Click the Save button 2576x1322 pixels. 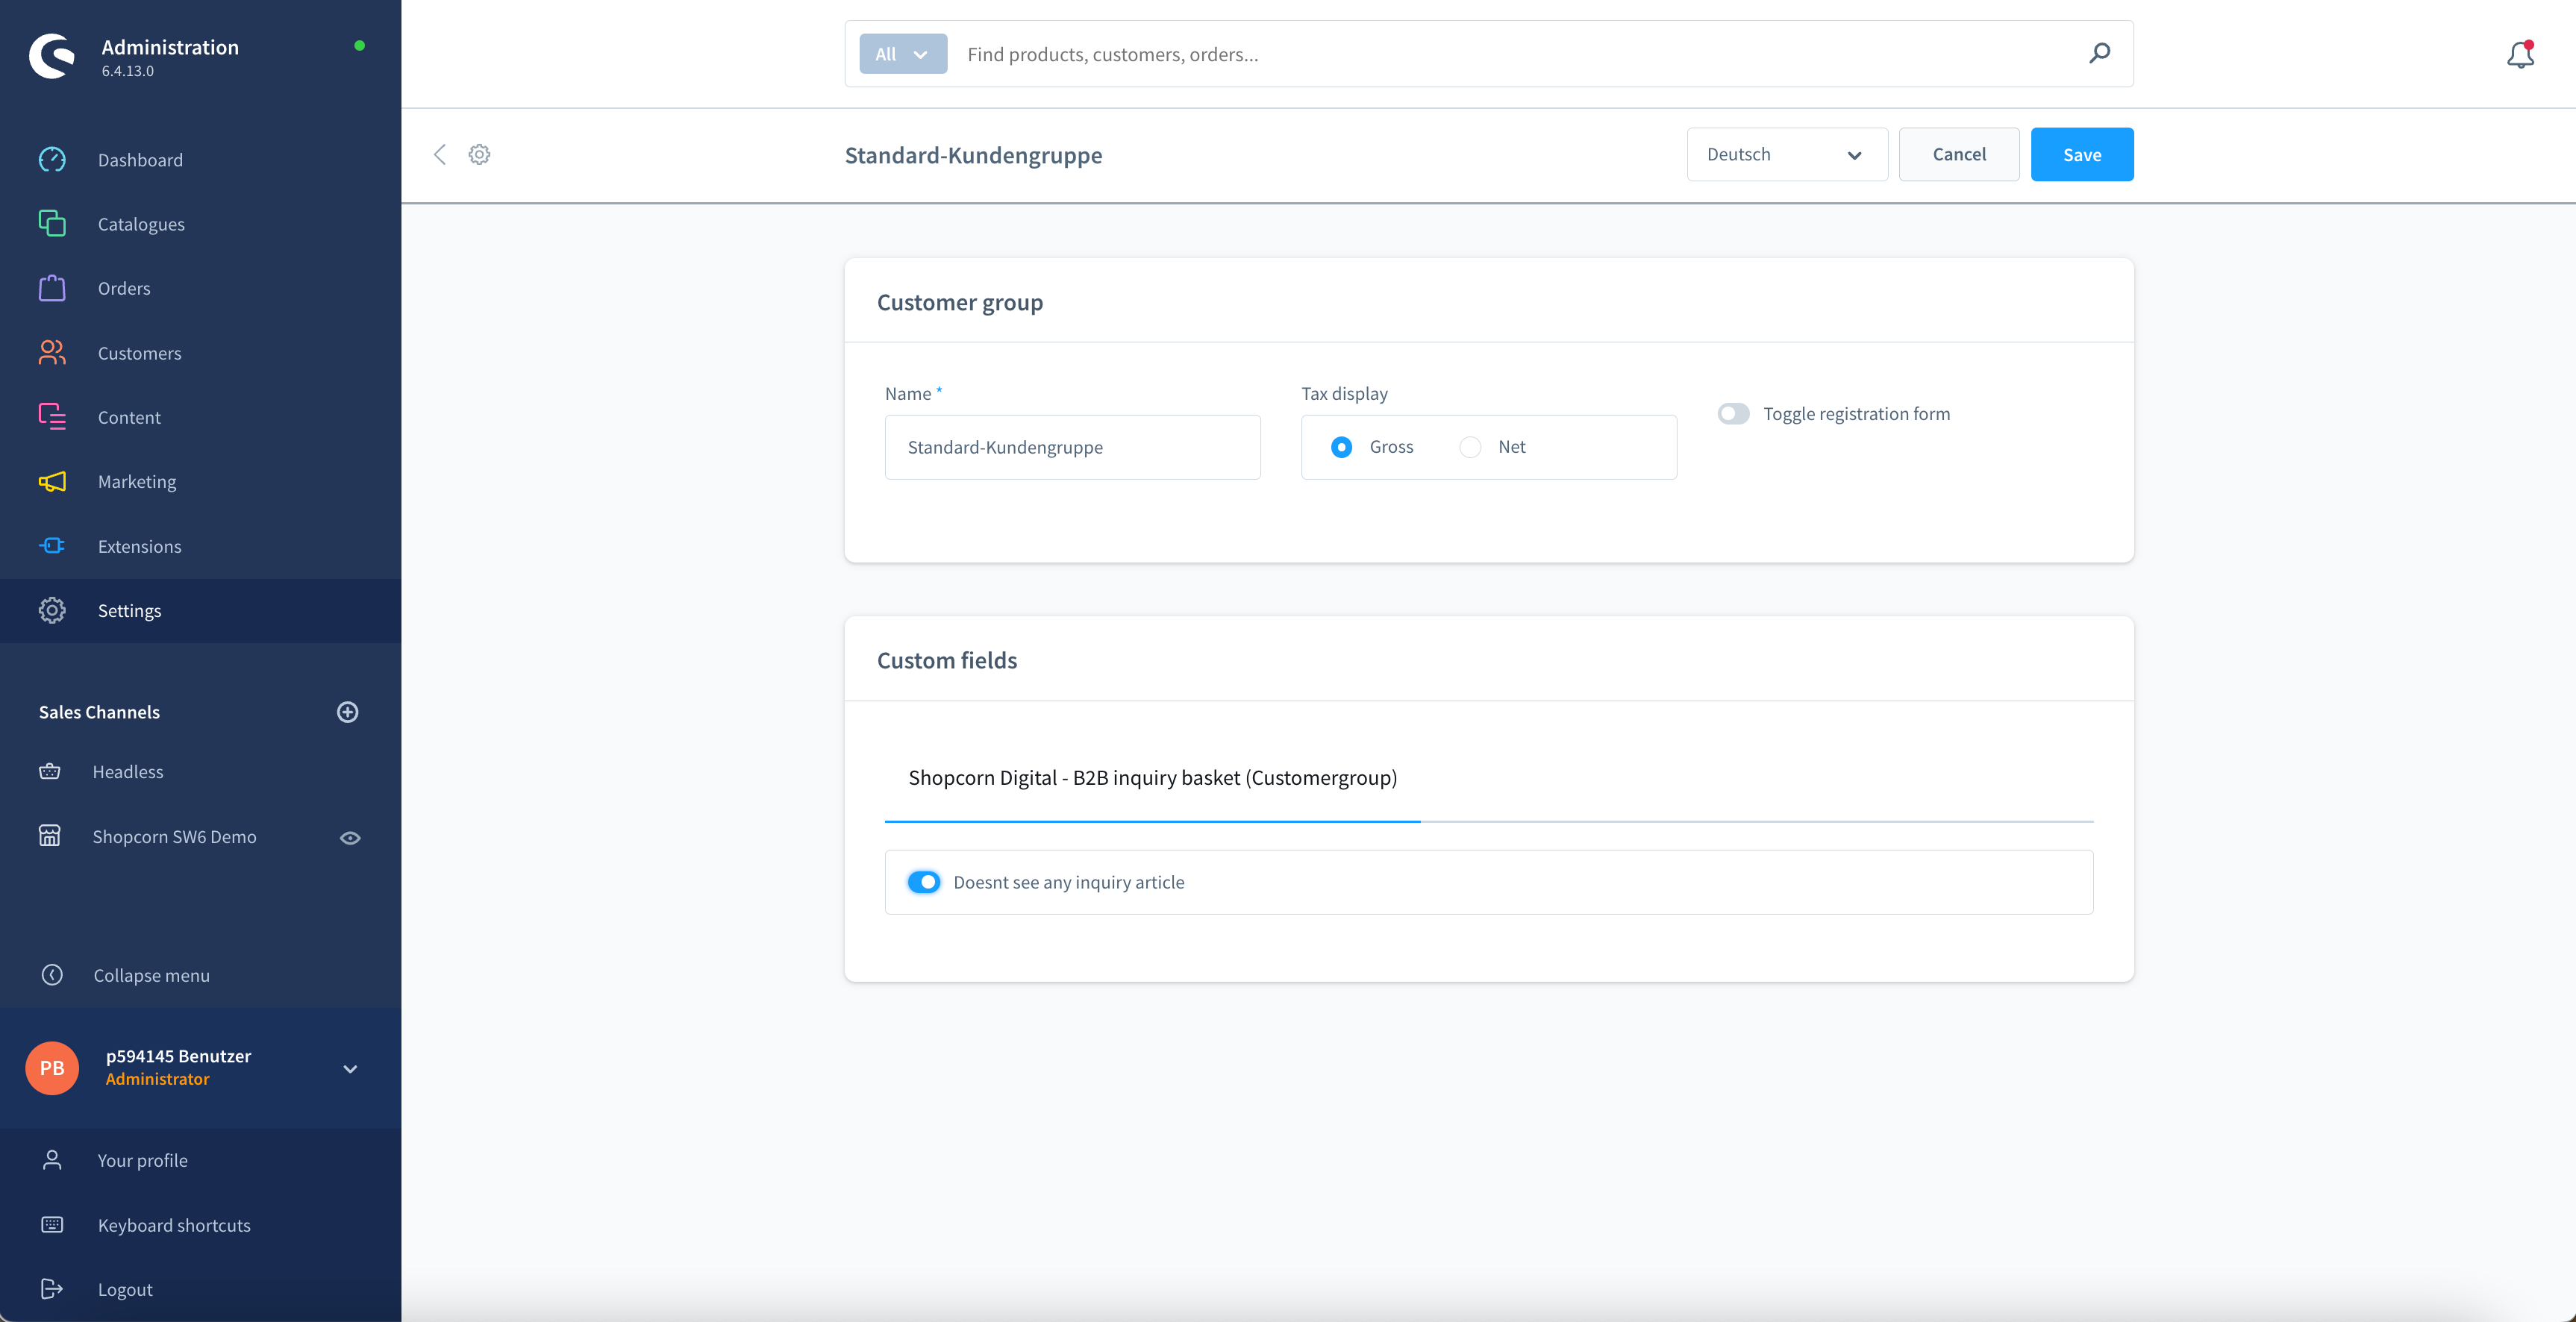click(2082, 154)
